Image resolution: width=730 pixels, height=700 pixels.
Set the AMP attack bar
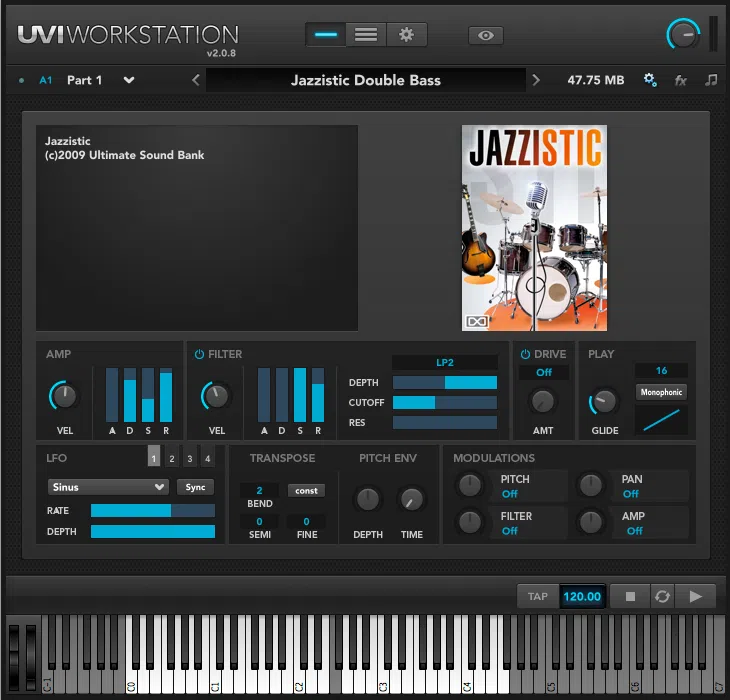(x=112, y=395)
